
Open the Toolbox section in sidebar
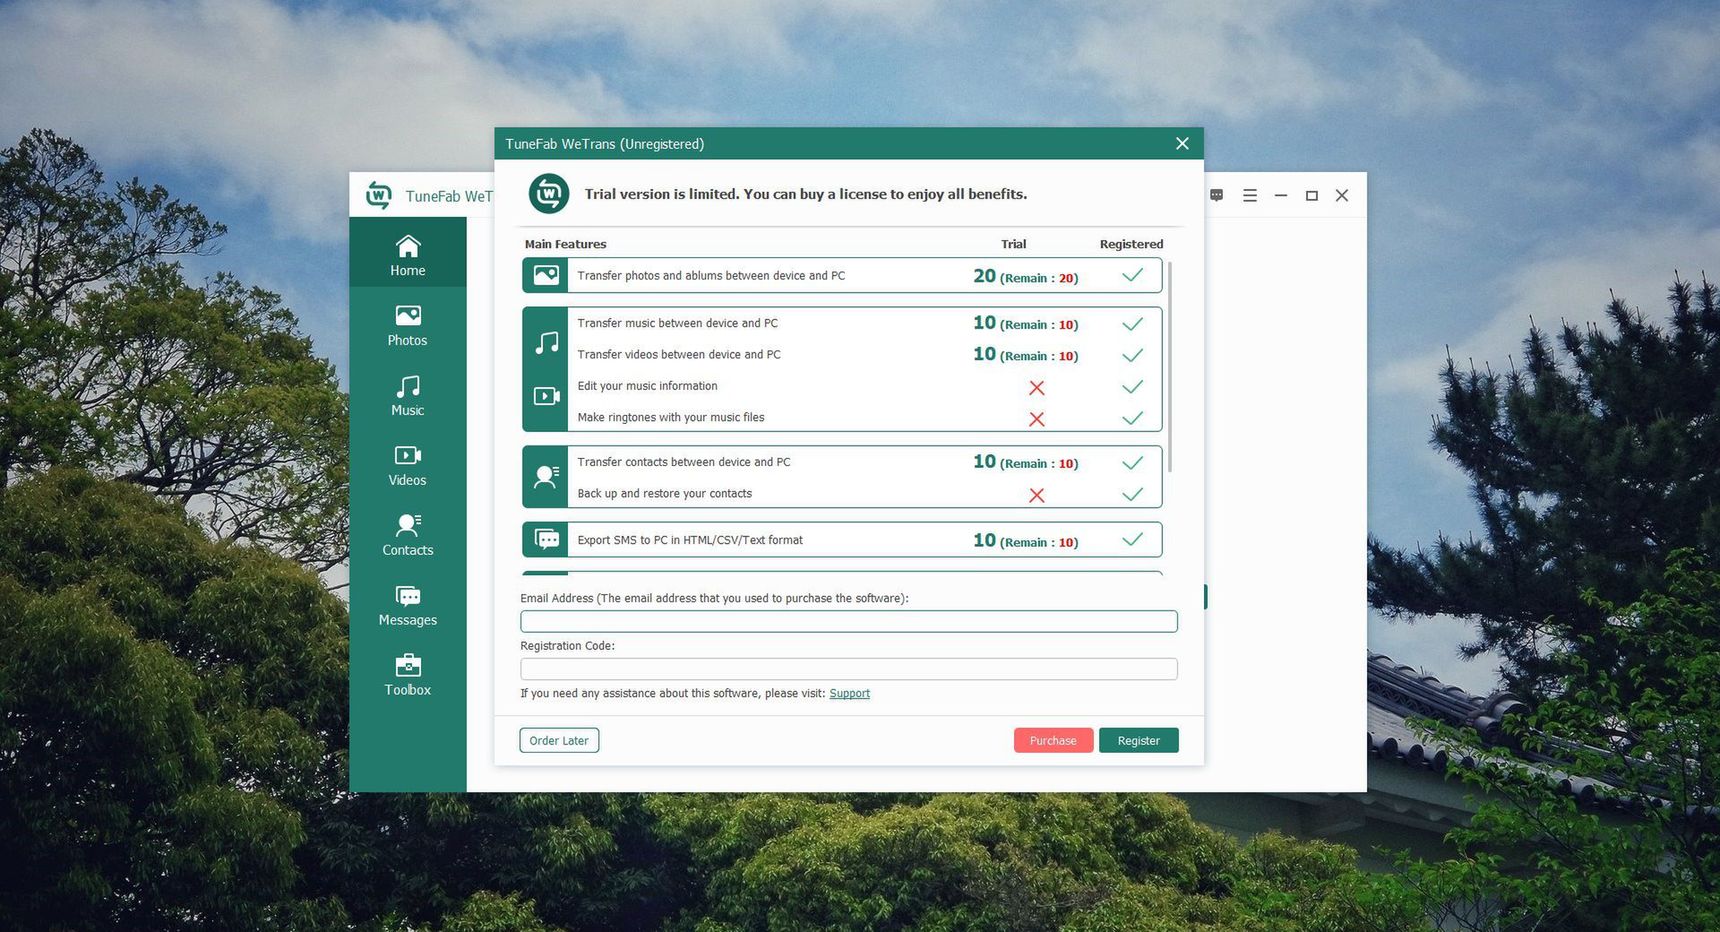407,675
